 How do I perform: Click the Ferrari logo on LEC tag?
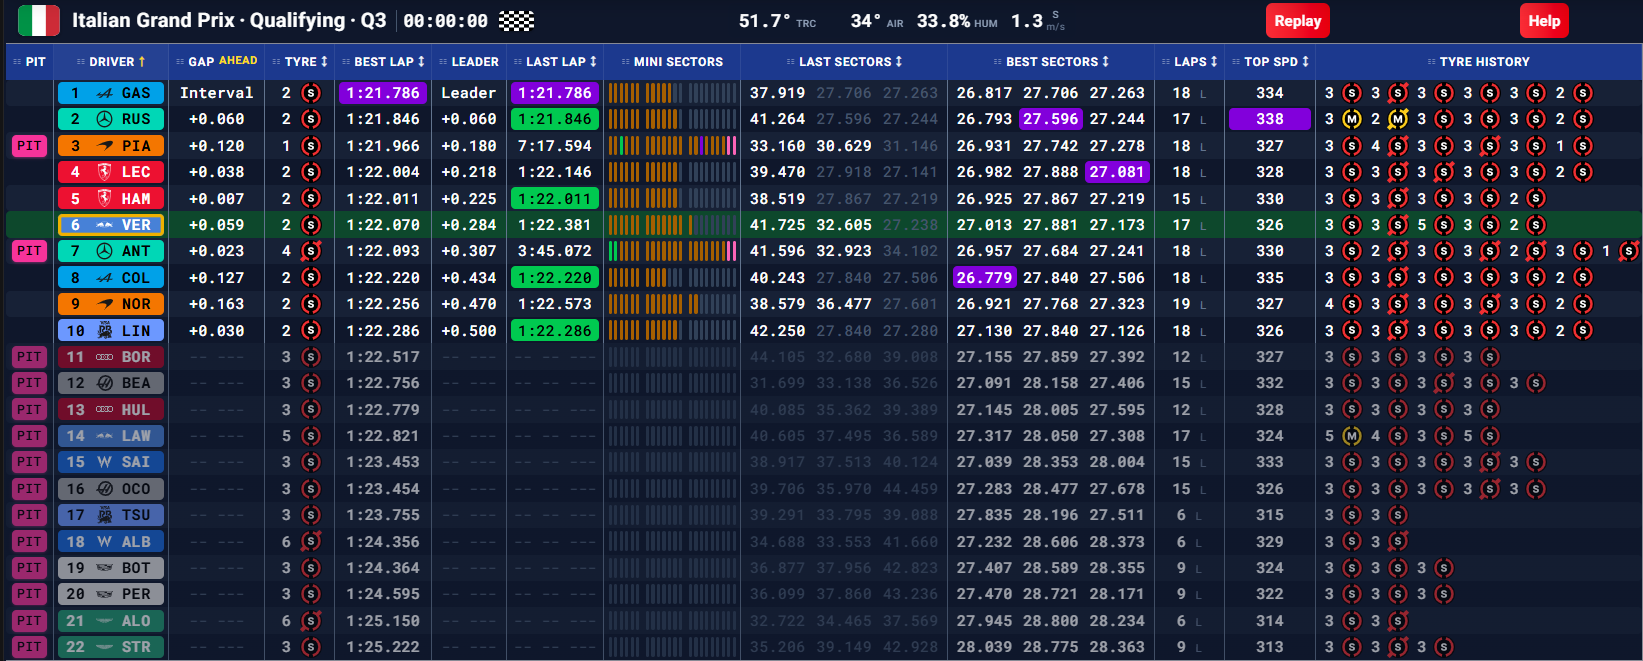(x=104, y=172)
